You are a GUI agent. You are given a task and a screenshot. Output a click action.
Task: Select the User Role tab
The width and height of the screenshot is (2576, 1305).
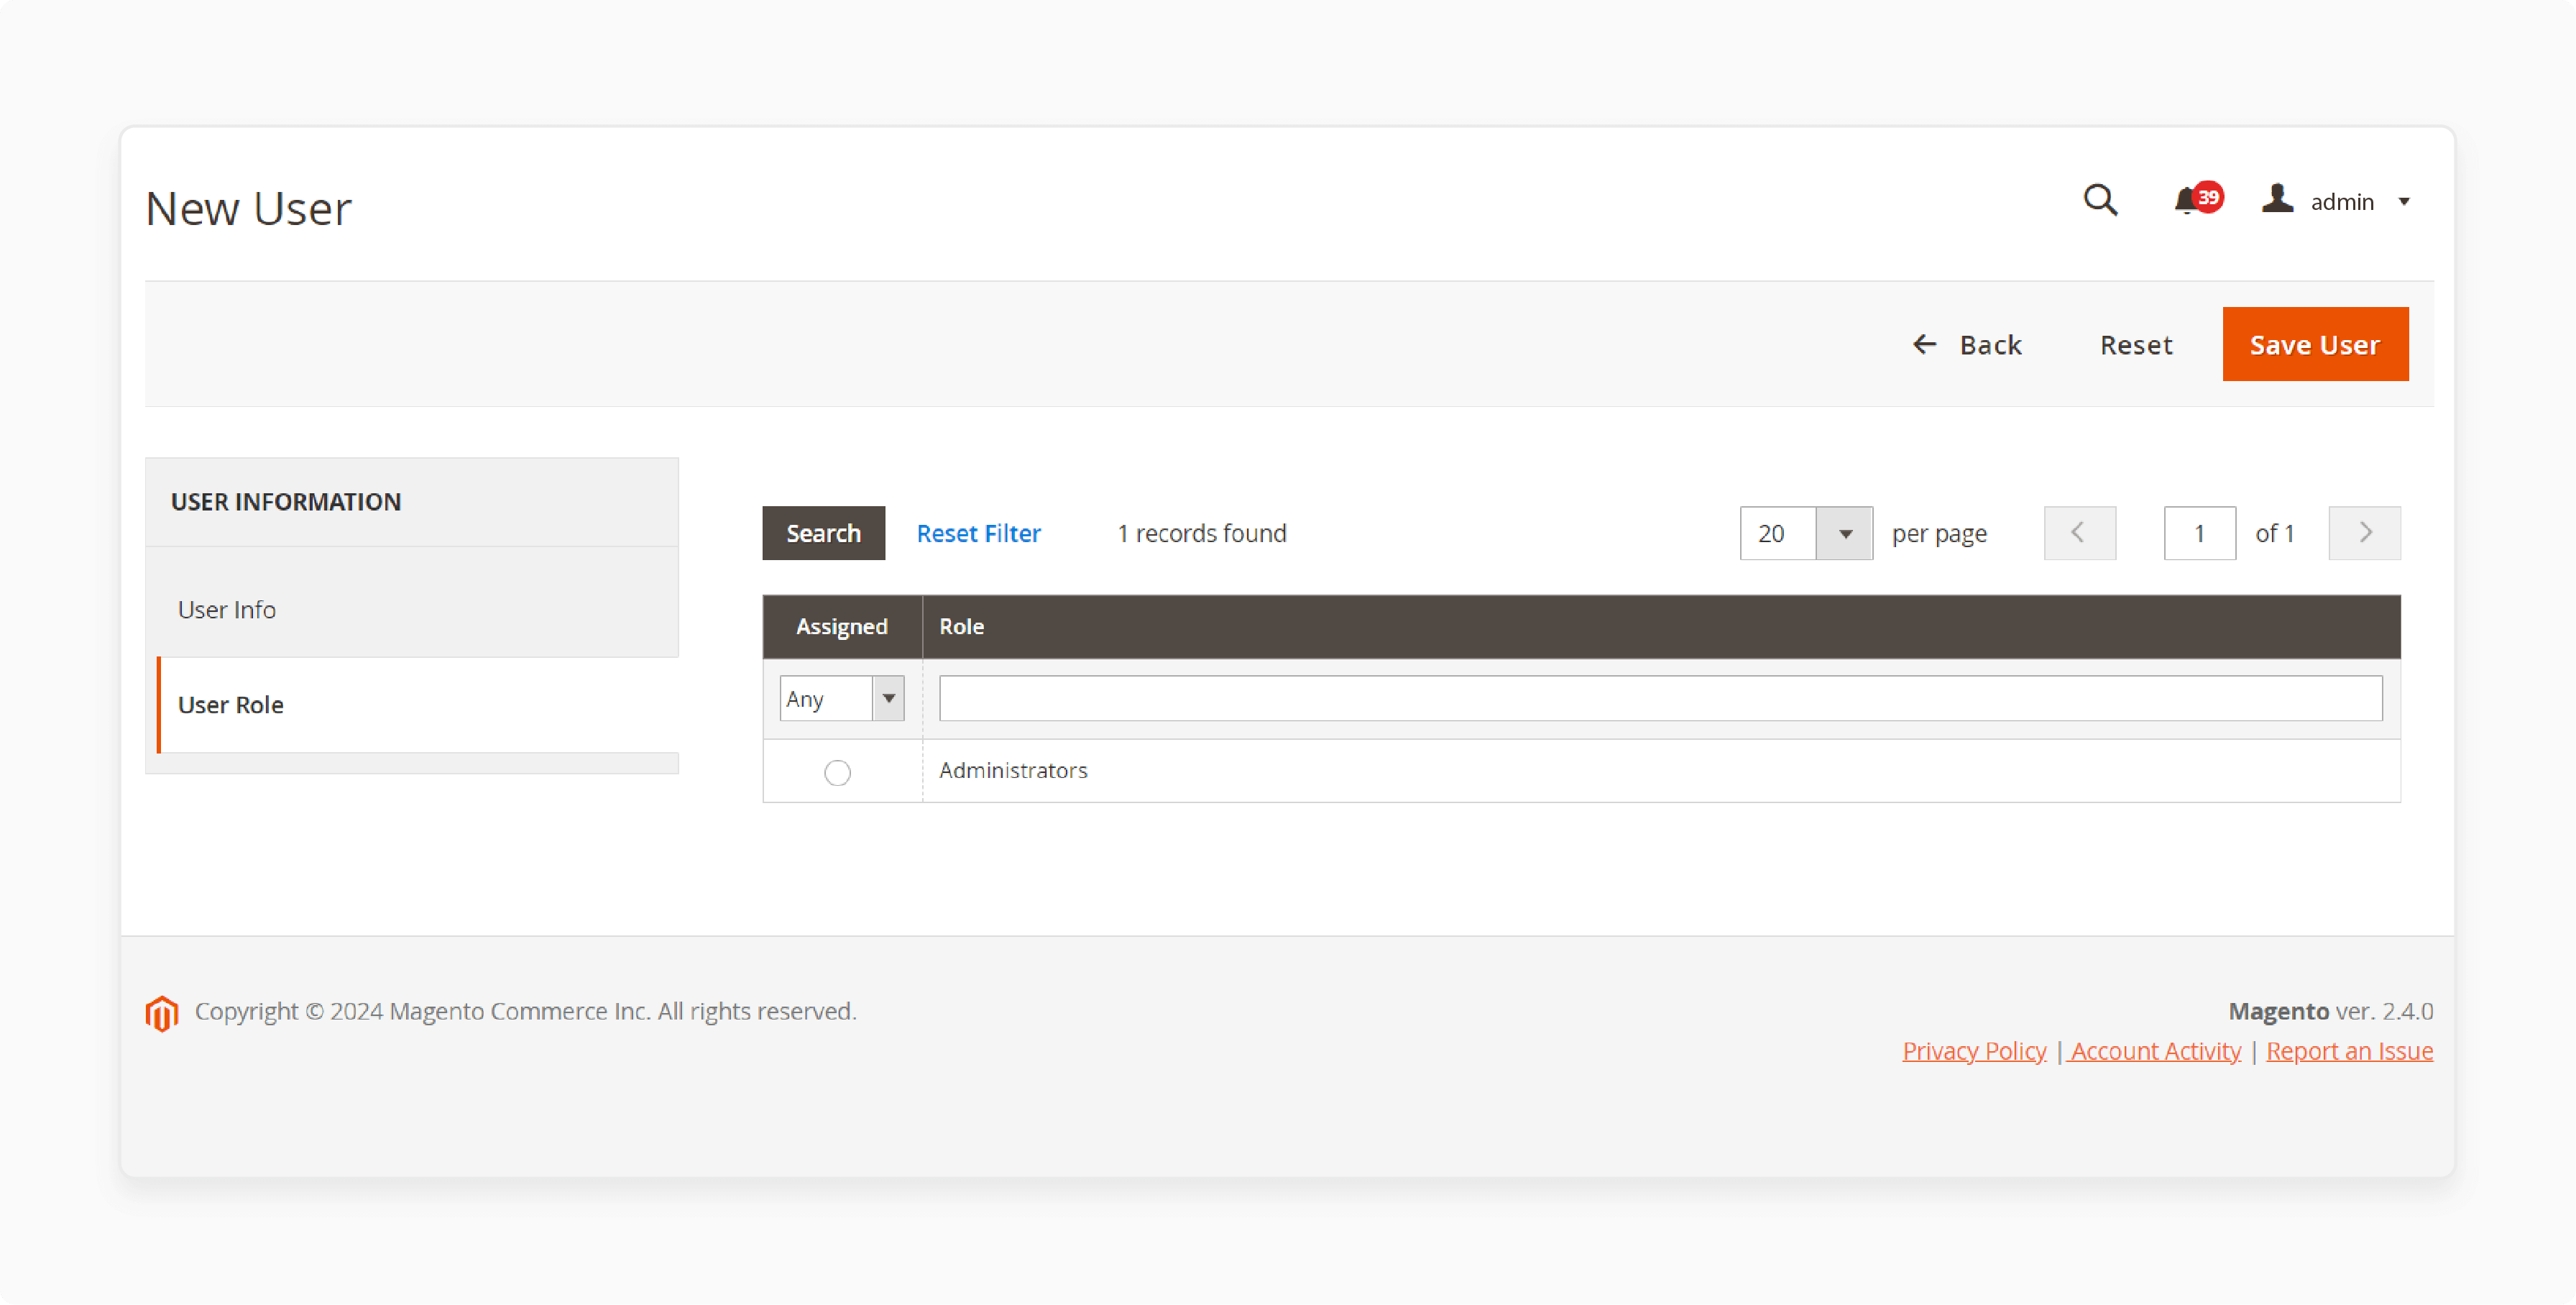418,705
